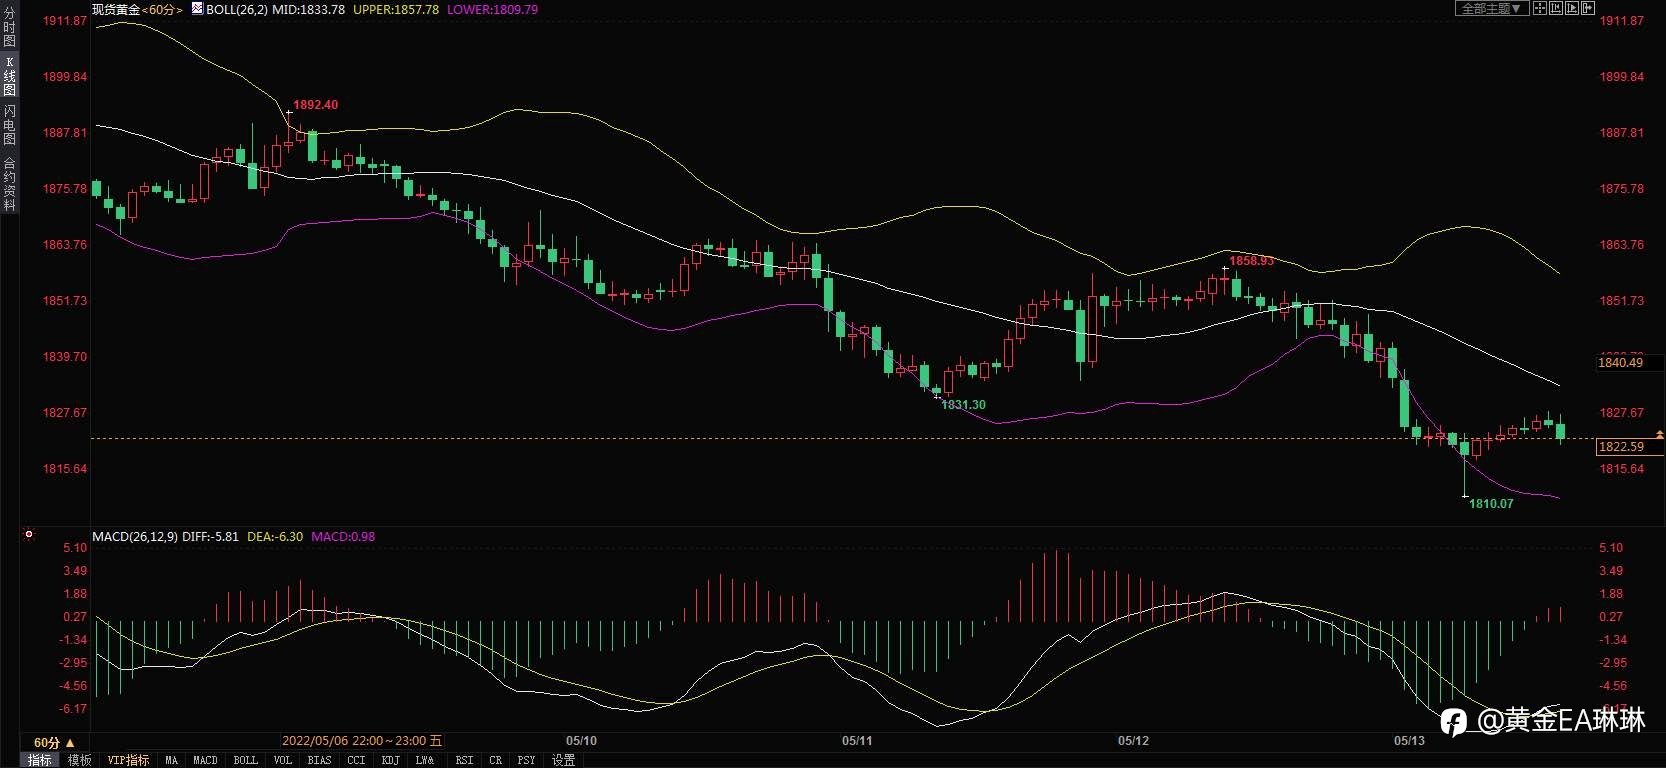The height and width of the screenshot is (768, 1666).
Task: Click the 1831.30 low price label
Action: [x=963, y=405]
